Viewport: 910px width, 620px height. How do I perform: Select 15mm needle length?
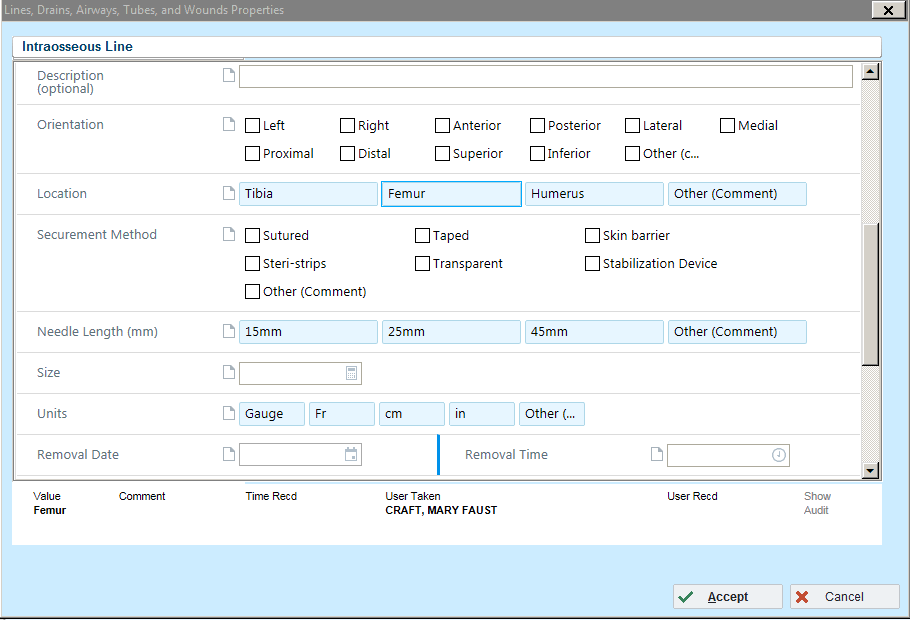(x=308, y=332)
